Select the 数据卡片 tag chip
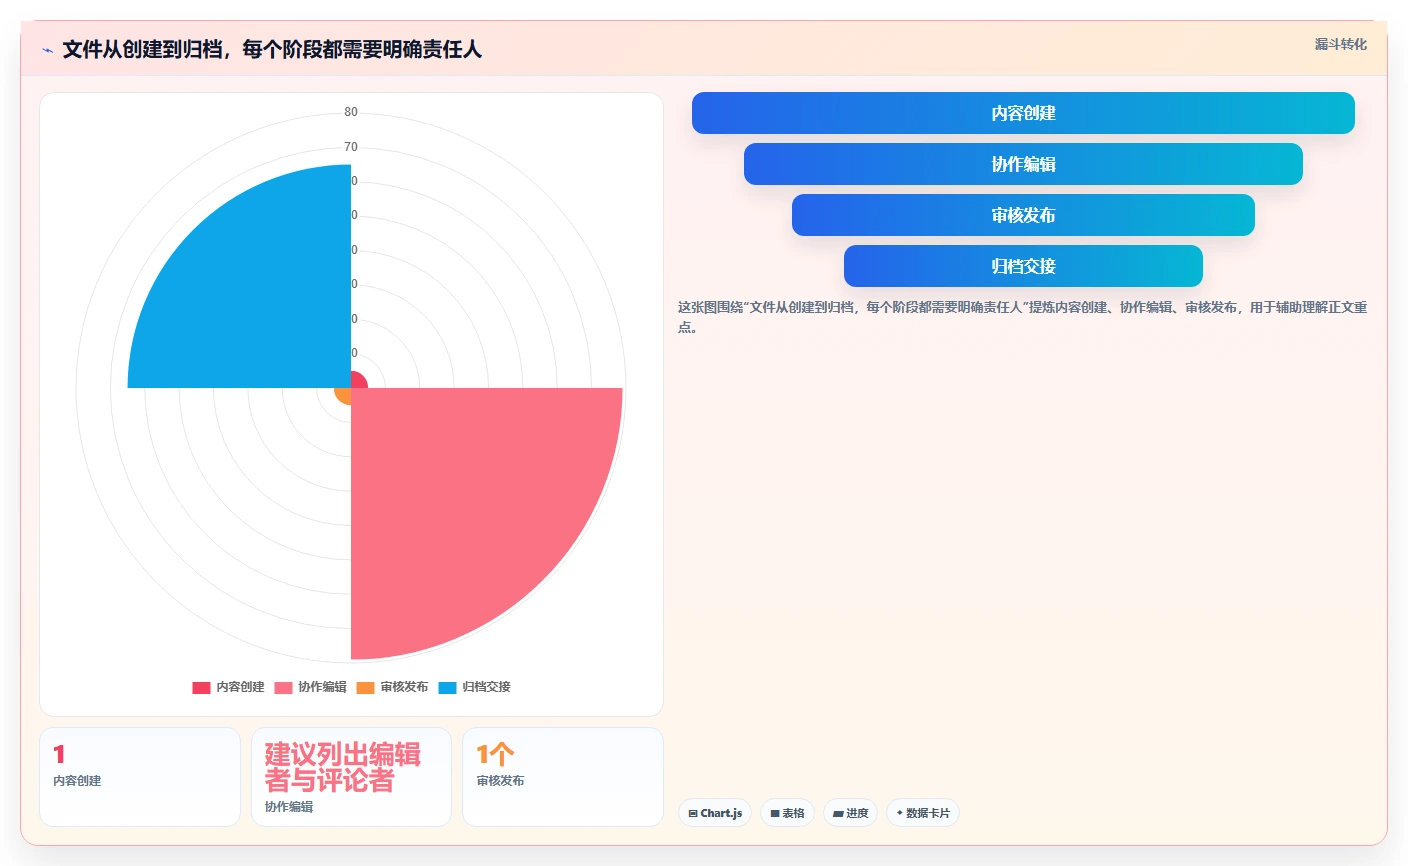Screen dimensions: 1408x866 tap(923, 813)
